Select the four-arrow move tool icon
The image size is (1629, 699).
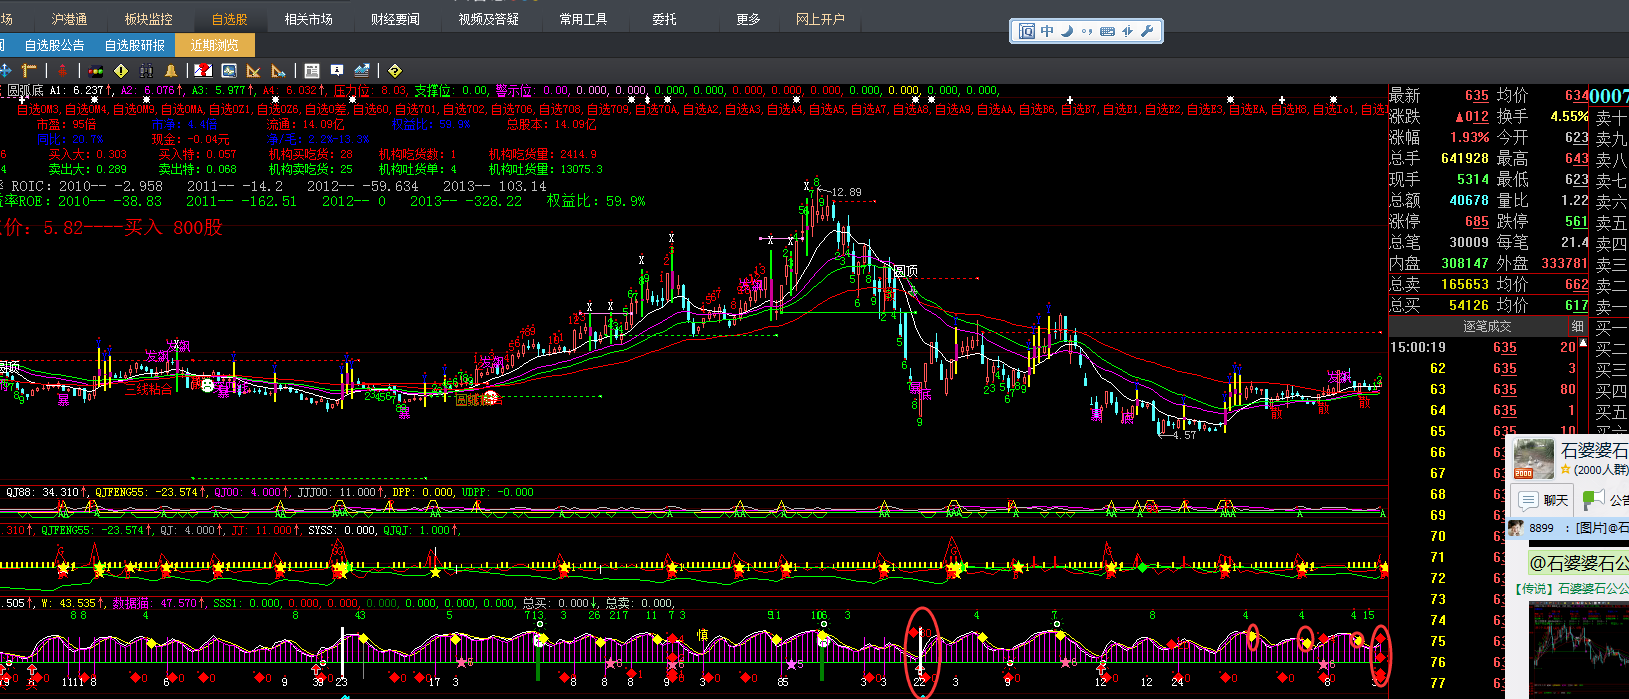click(5, 70)
